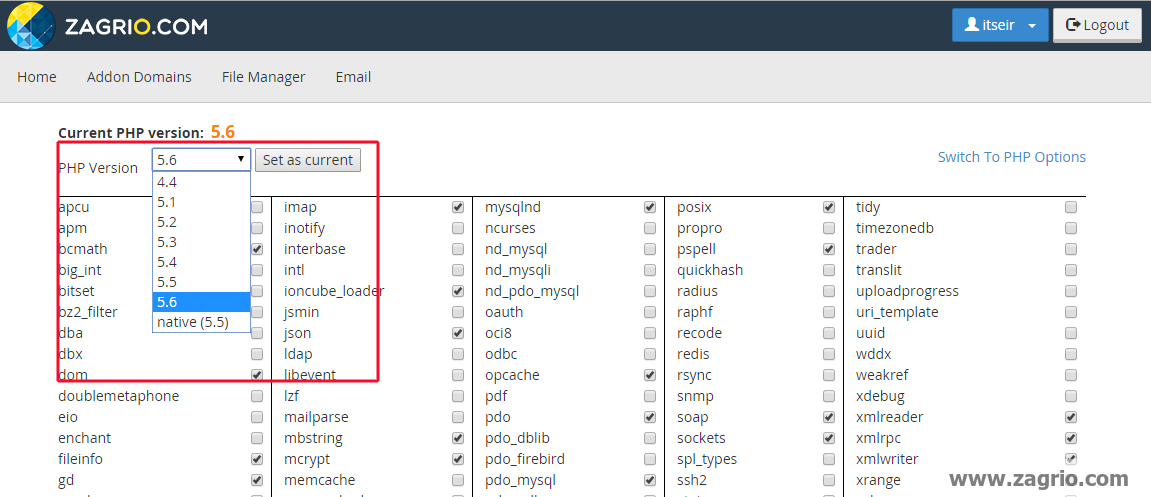This screenshot has width=1151, height=497.
Task: Select version 5.1 from the dropdown list
Action: [201, 202]
